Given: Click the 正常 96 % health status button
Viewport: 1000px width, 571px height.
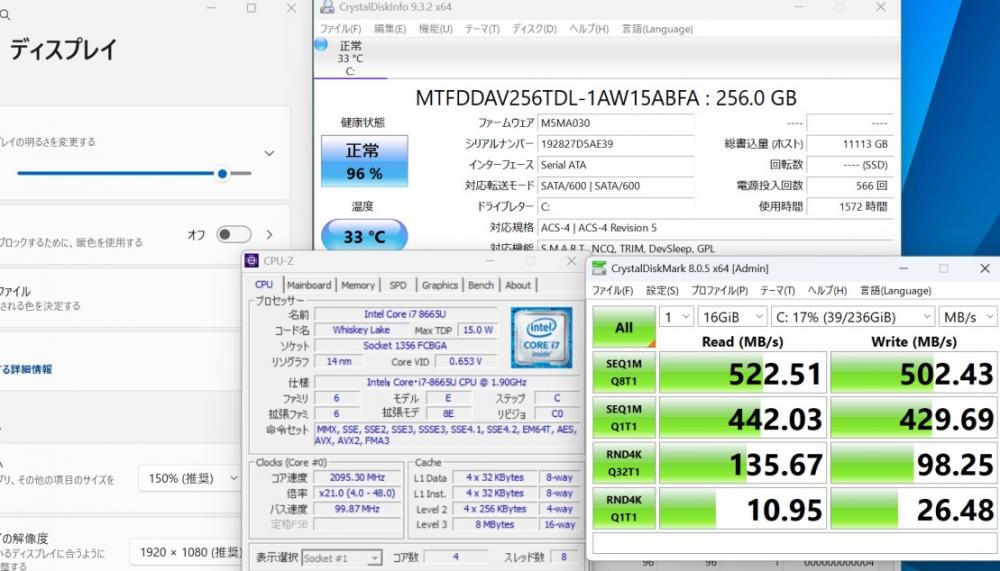Looking at the screenshot, I should pyautogui.click(x=364, y=161).
